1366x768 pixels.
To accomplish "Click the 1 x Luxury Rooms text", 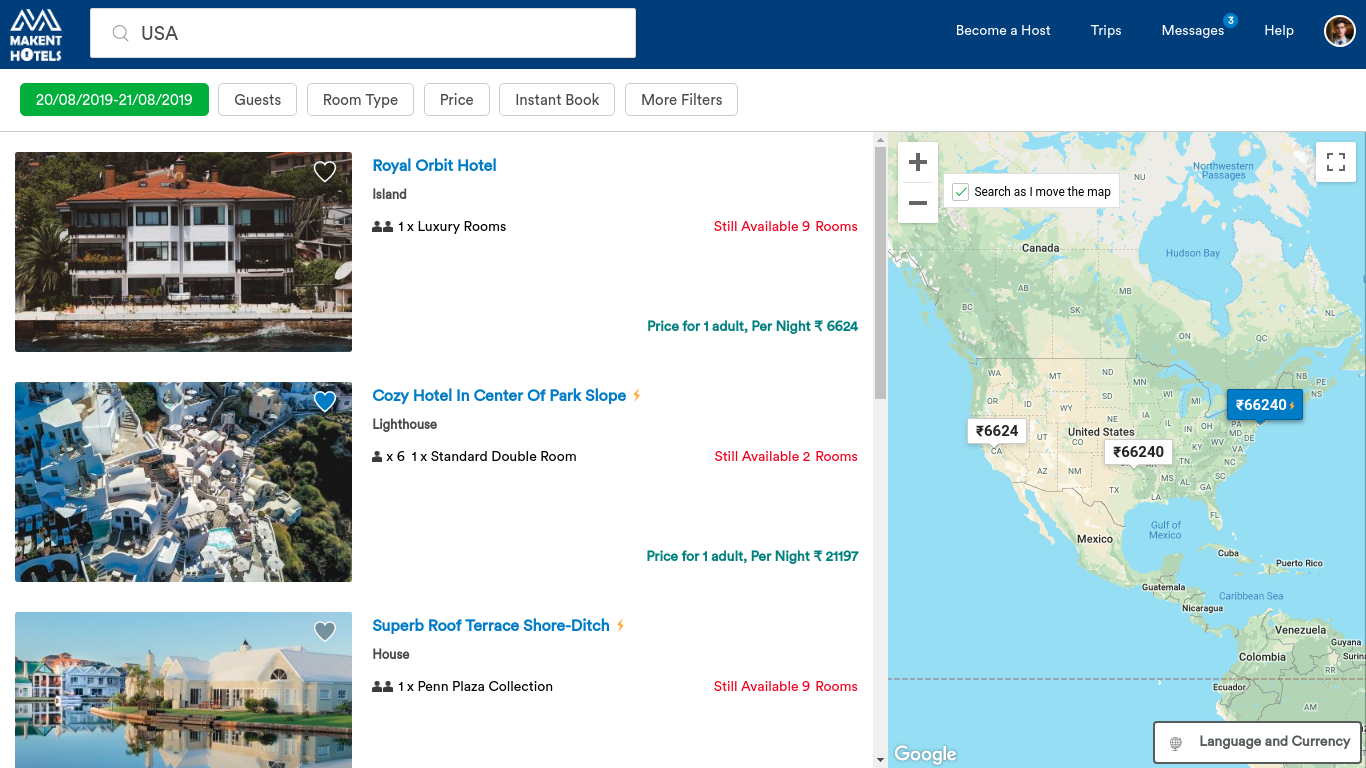I will [452, 227].
